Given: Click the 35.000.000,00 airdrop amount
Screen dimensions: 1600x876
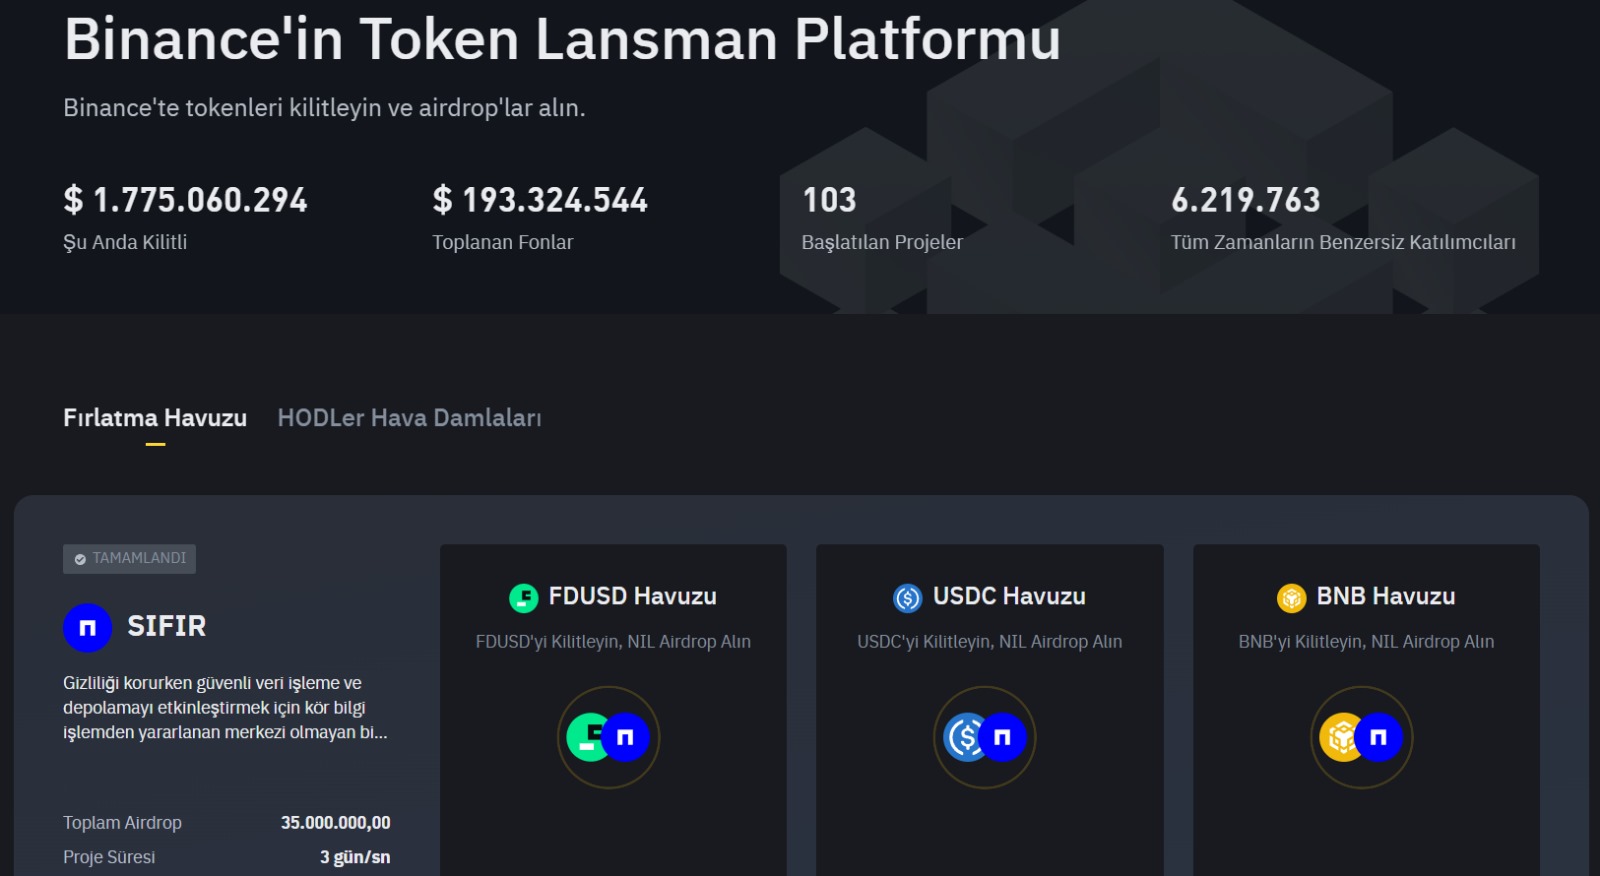Looking at the screenshot, I should (x=335, y=823).
